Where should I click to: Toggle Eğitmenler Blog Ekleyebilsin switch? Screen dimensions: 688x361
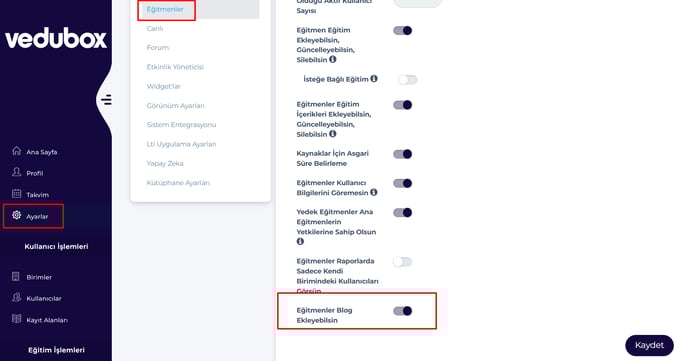click(402, 311)
